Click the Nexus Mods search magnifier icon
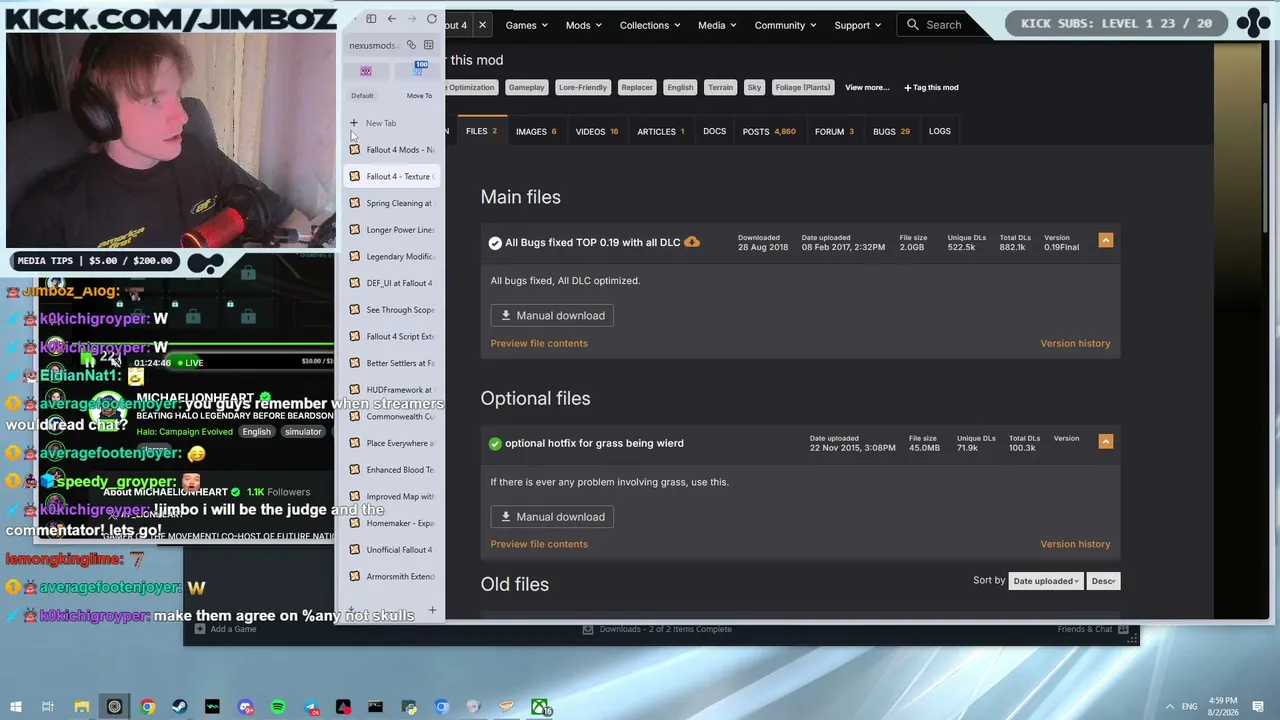The image size is (1280, 720). coord(913,25)
